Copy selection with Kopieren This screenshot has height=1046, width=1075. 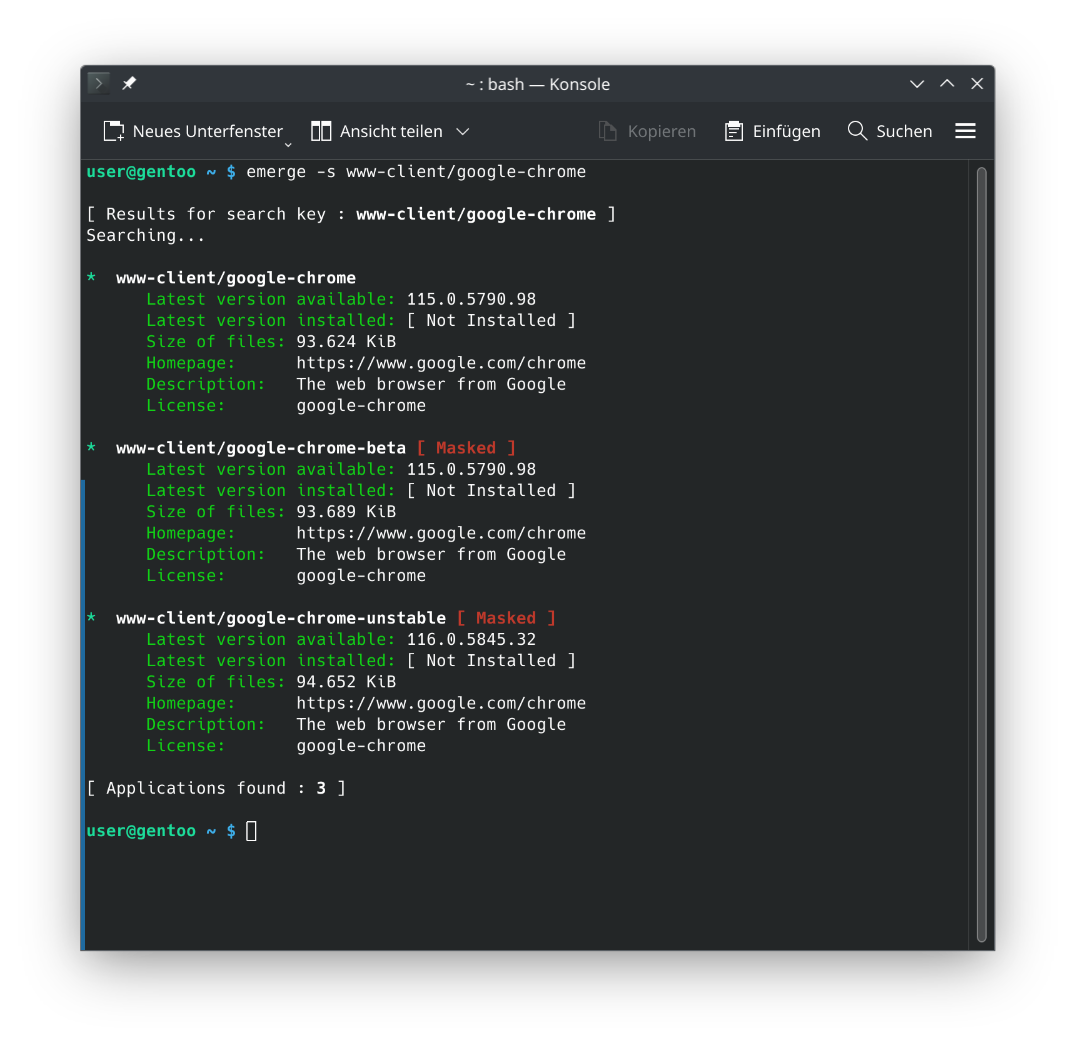(x=662, y=131)
